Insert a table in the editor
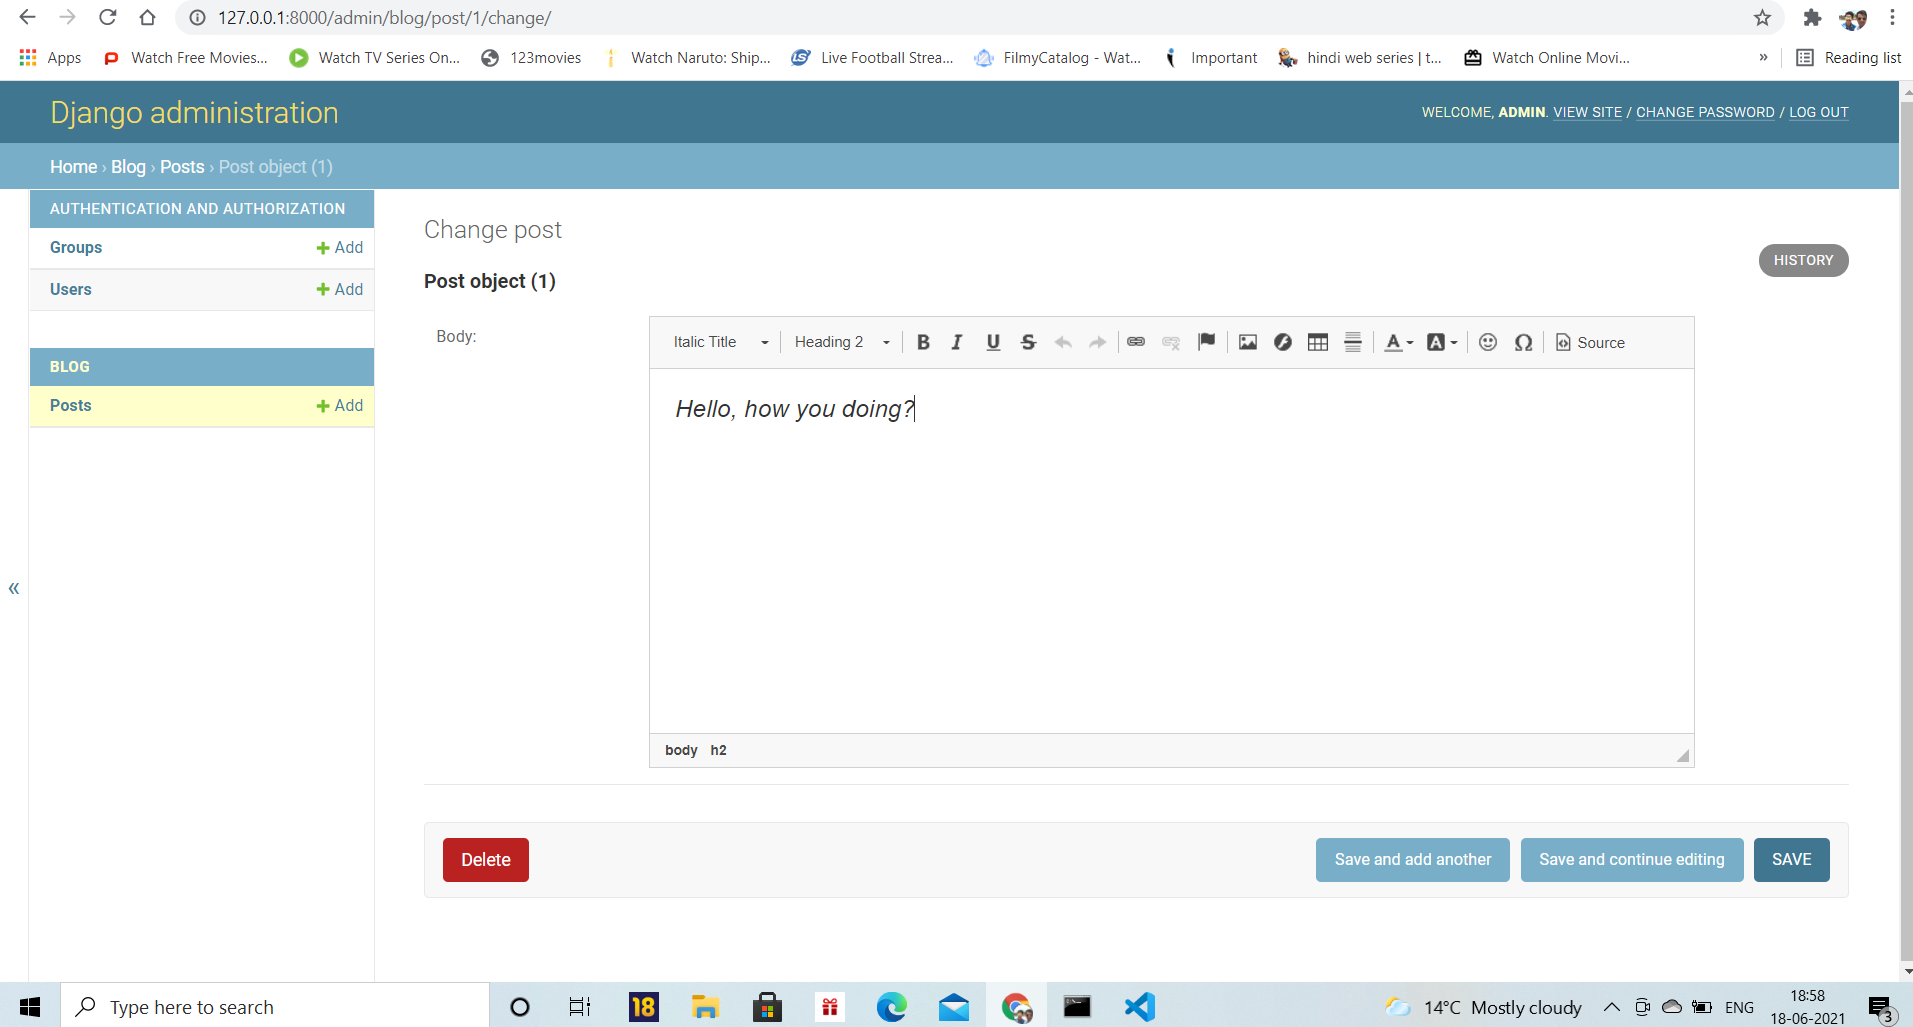1913x1027 pixels. (x=1317, y=342)
